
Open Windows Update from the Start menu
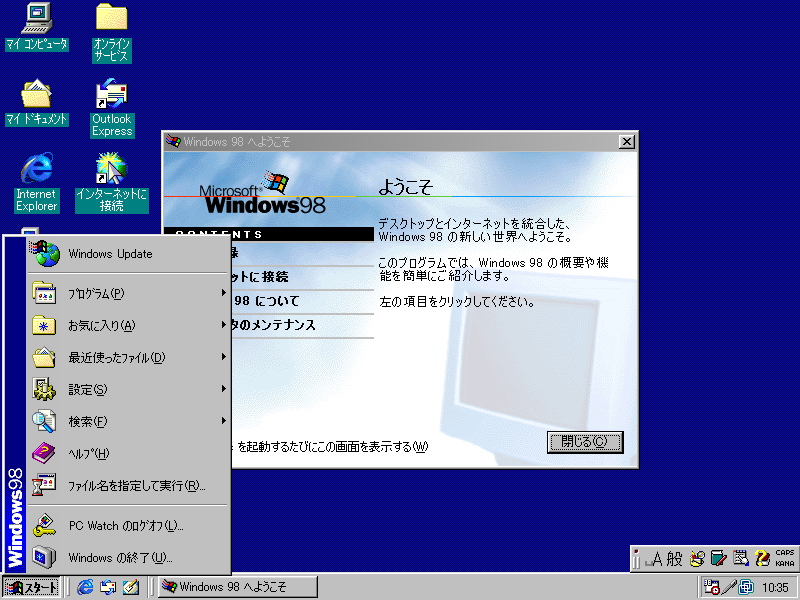click(x=127, y=254)
